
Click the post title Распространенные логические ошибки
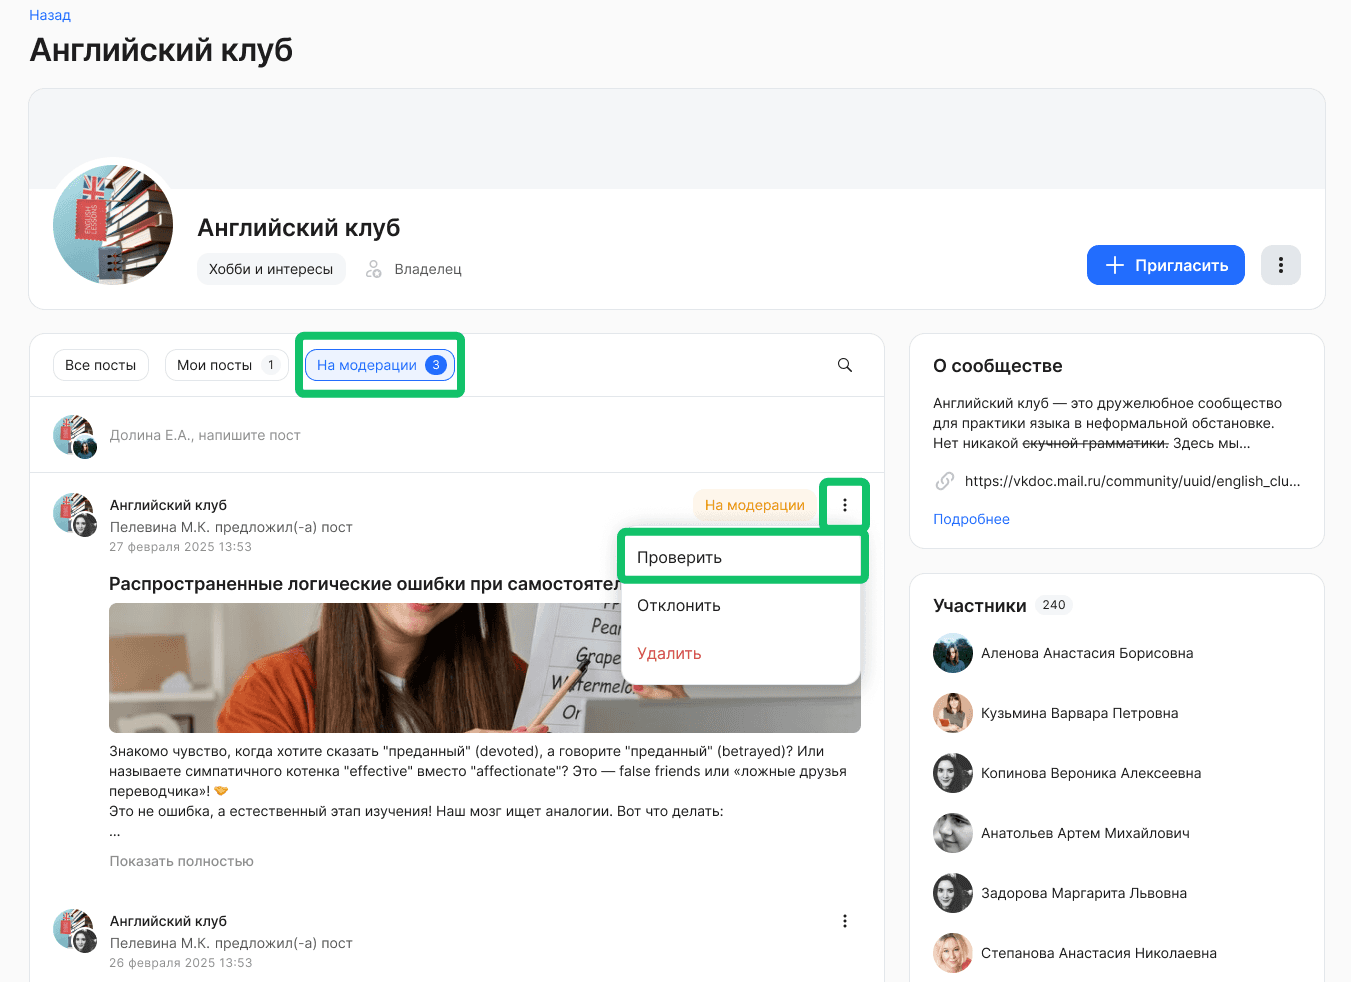coord(365,583)
